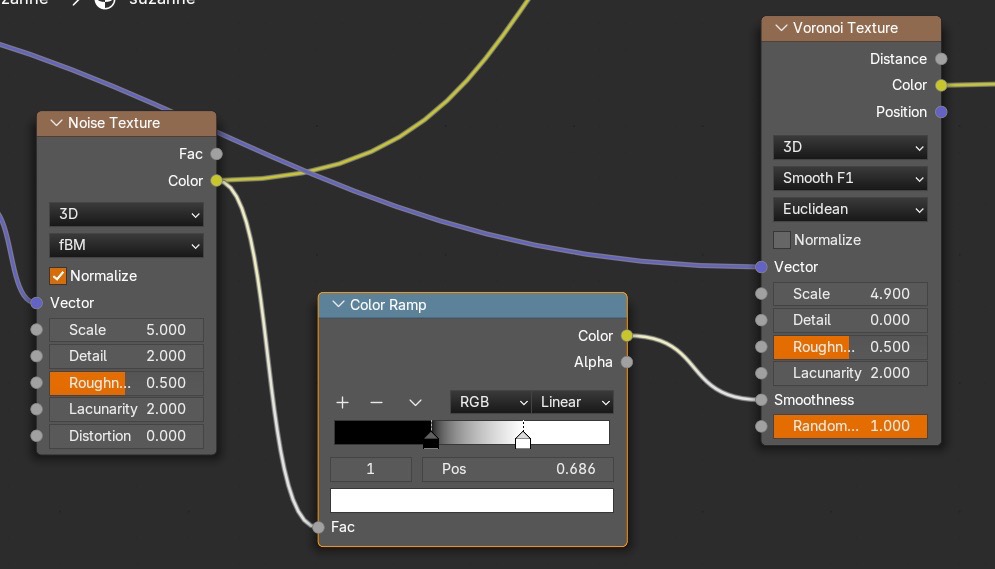Click Color Ramp Color output socket
This screenshot has height=569, width=995.
(626, 336)
